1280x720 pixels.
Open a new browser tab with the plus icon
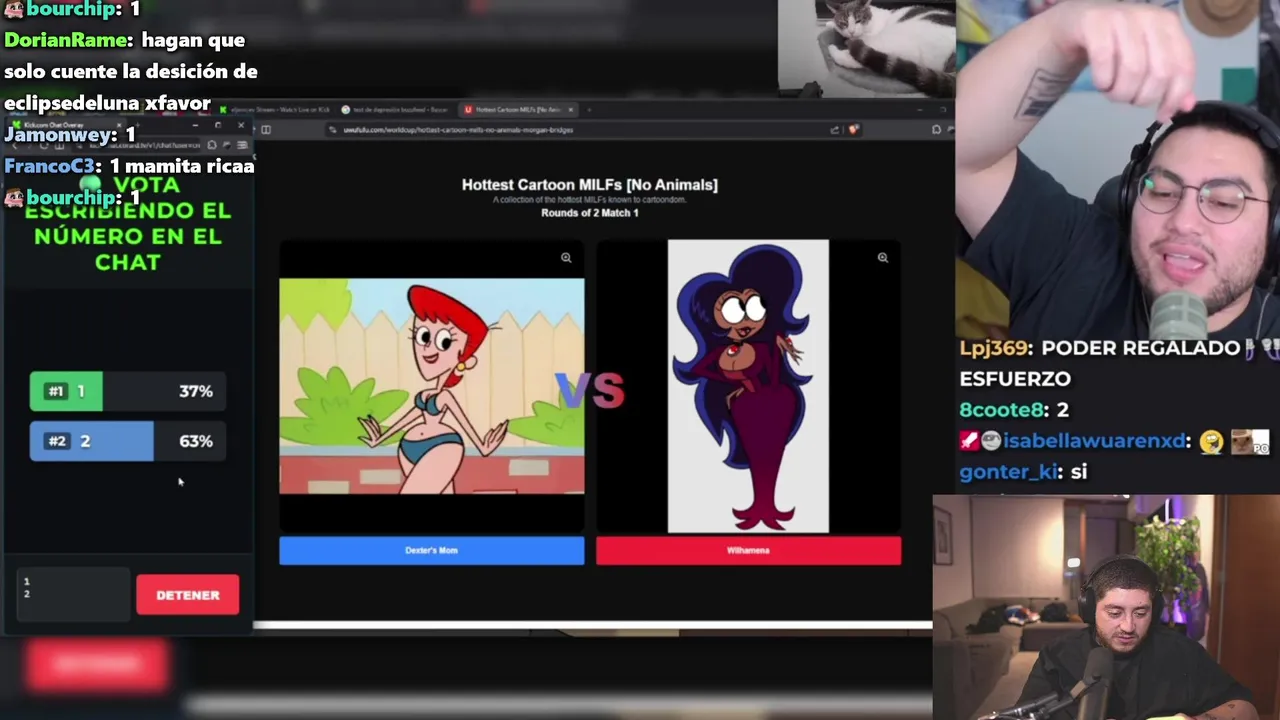click(x=589, y=109)
